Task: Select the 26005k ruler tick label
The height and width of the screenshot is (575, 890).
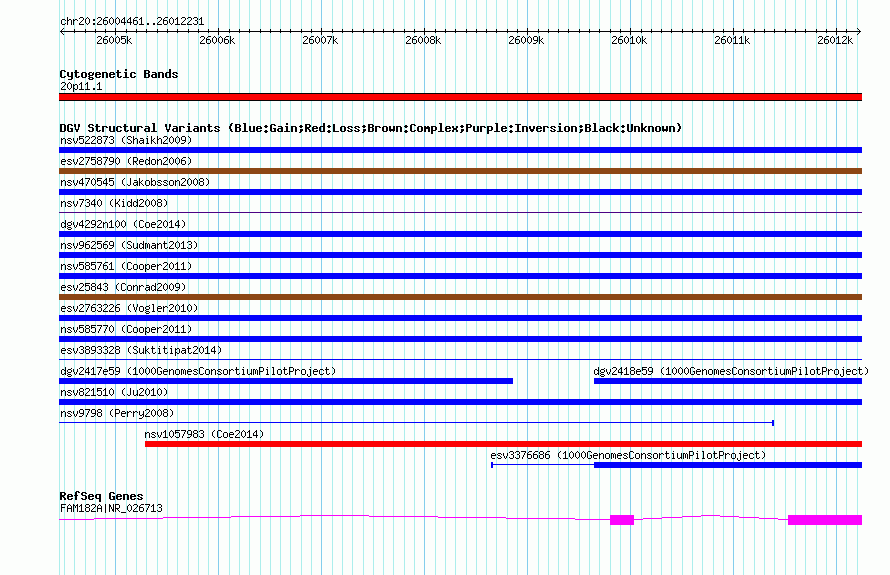Action: click(x=114, y=40)
